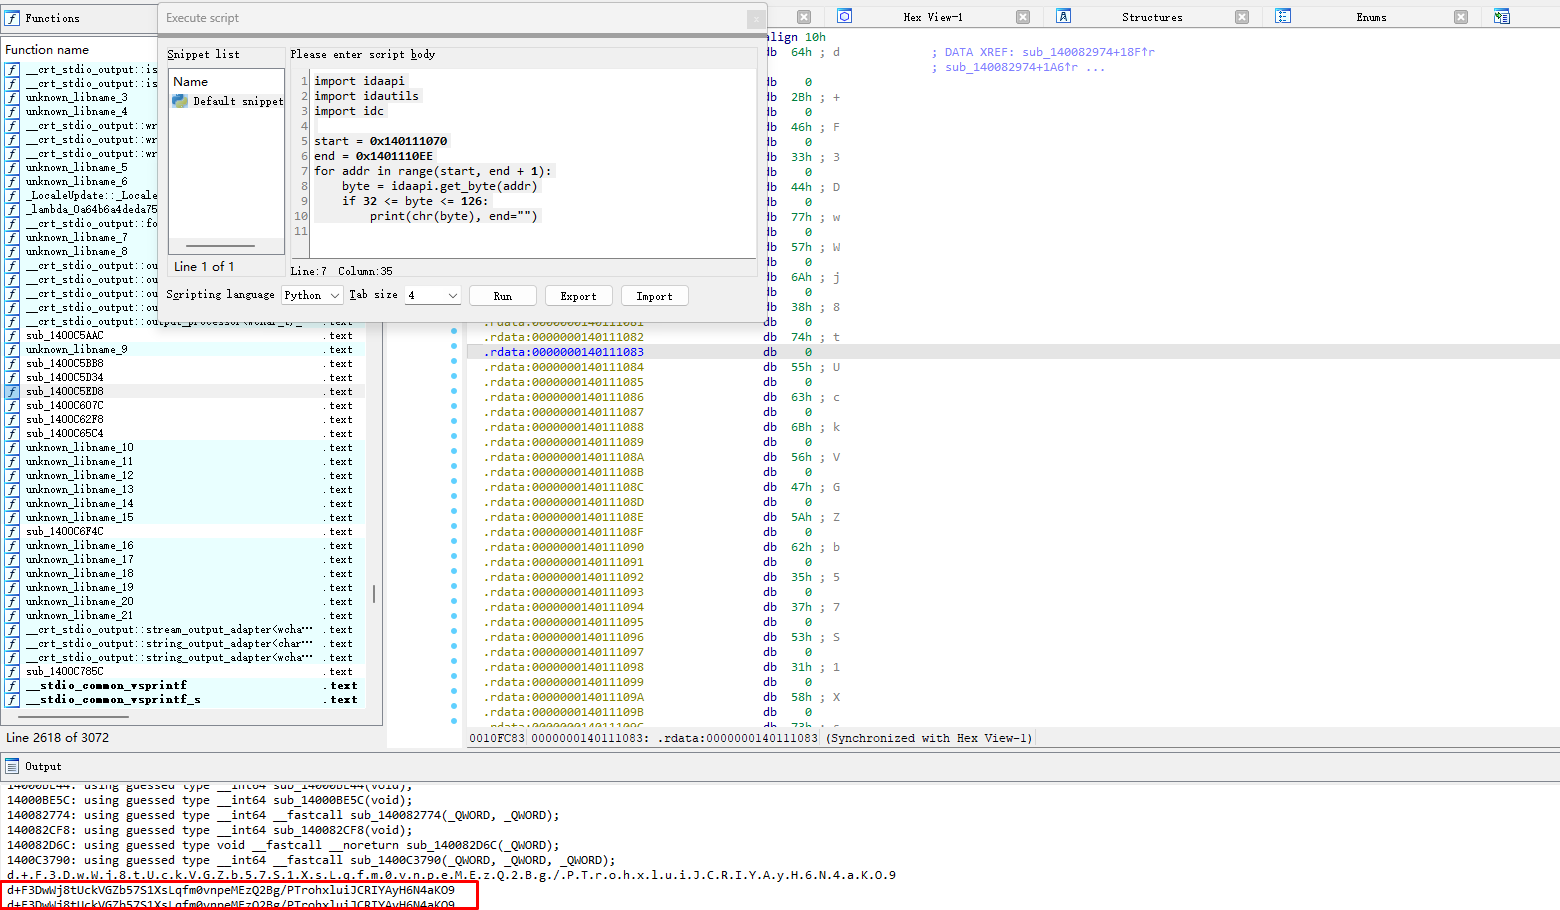The image size is (1560, 910).
Task: Close the Execute script dialog
Action: (756, 18)
